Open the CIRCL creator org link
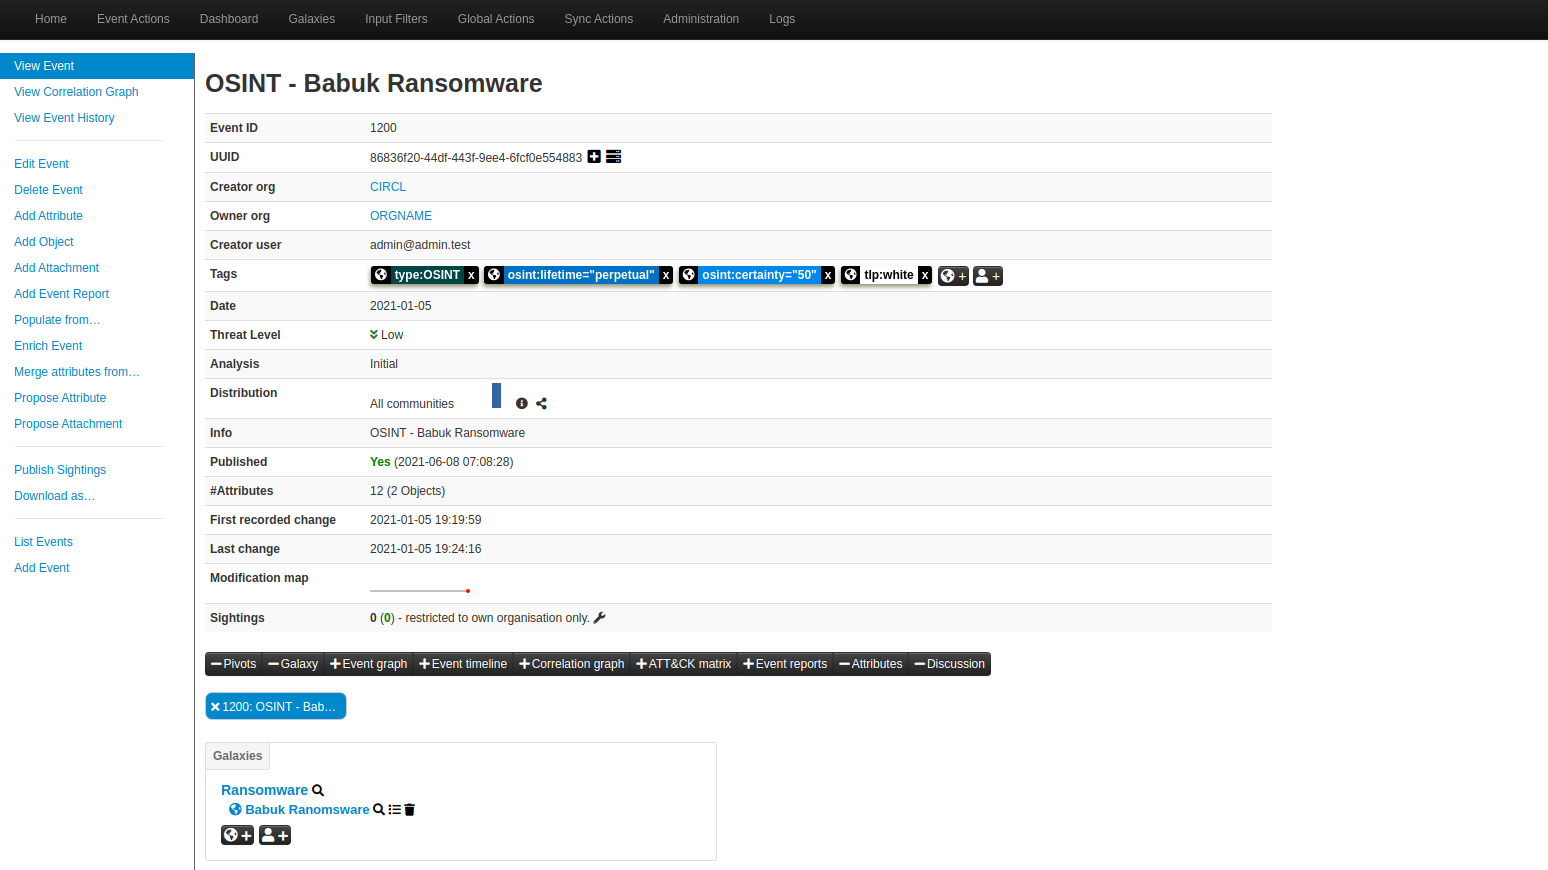The image size is (1548, 870). (388, 187)
